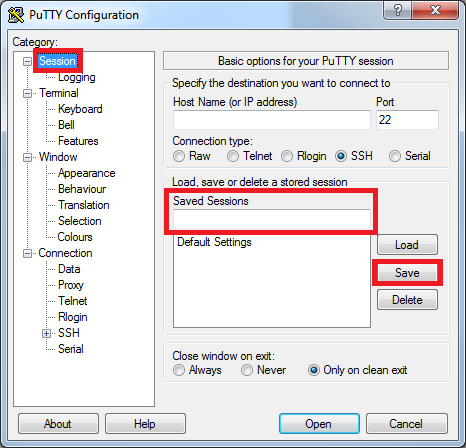Select the Telnet connection type
466x448 pixels.
(x=233, y=156)
